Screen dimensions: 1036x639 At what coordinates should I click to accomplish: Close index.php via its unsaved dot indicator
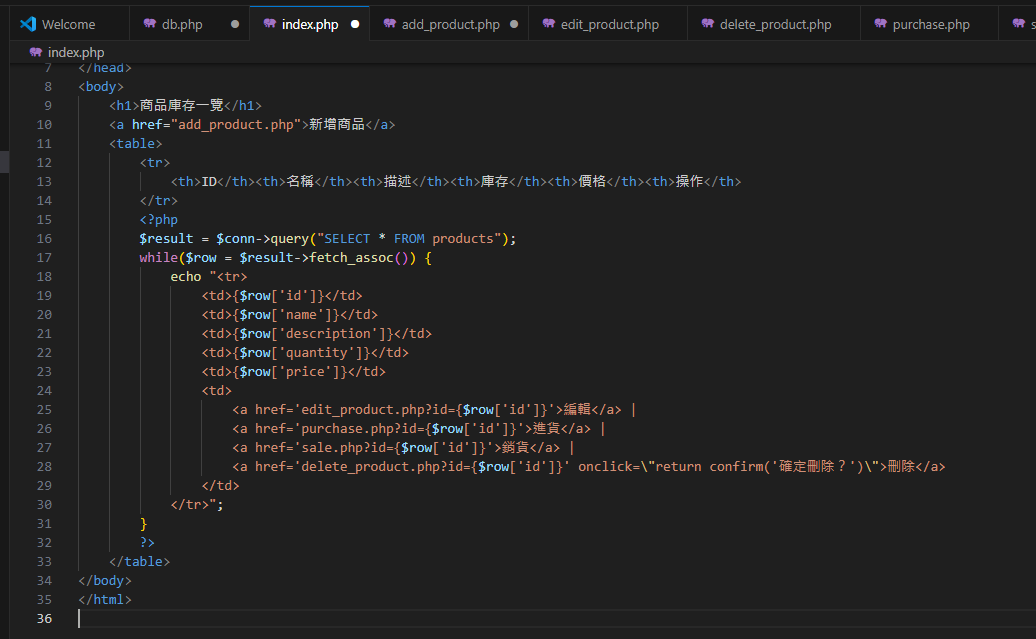pos(355,24)
